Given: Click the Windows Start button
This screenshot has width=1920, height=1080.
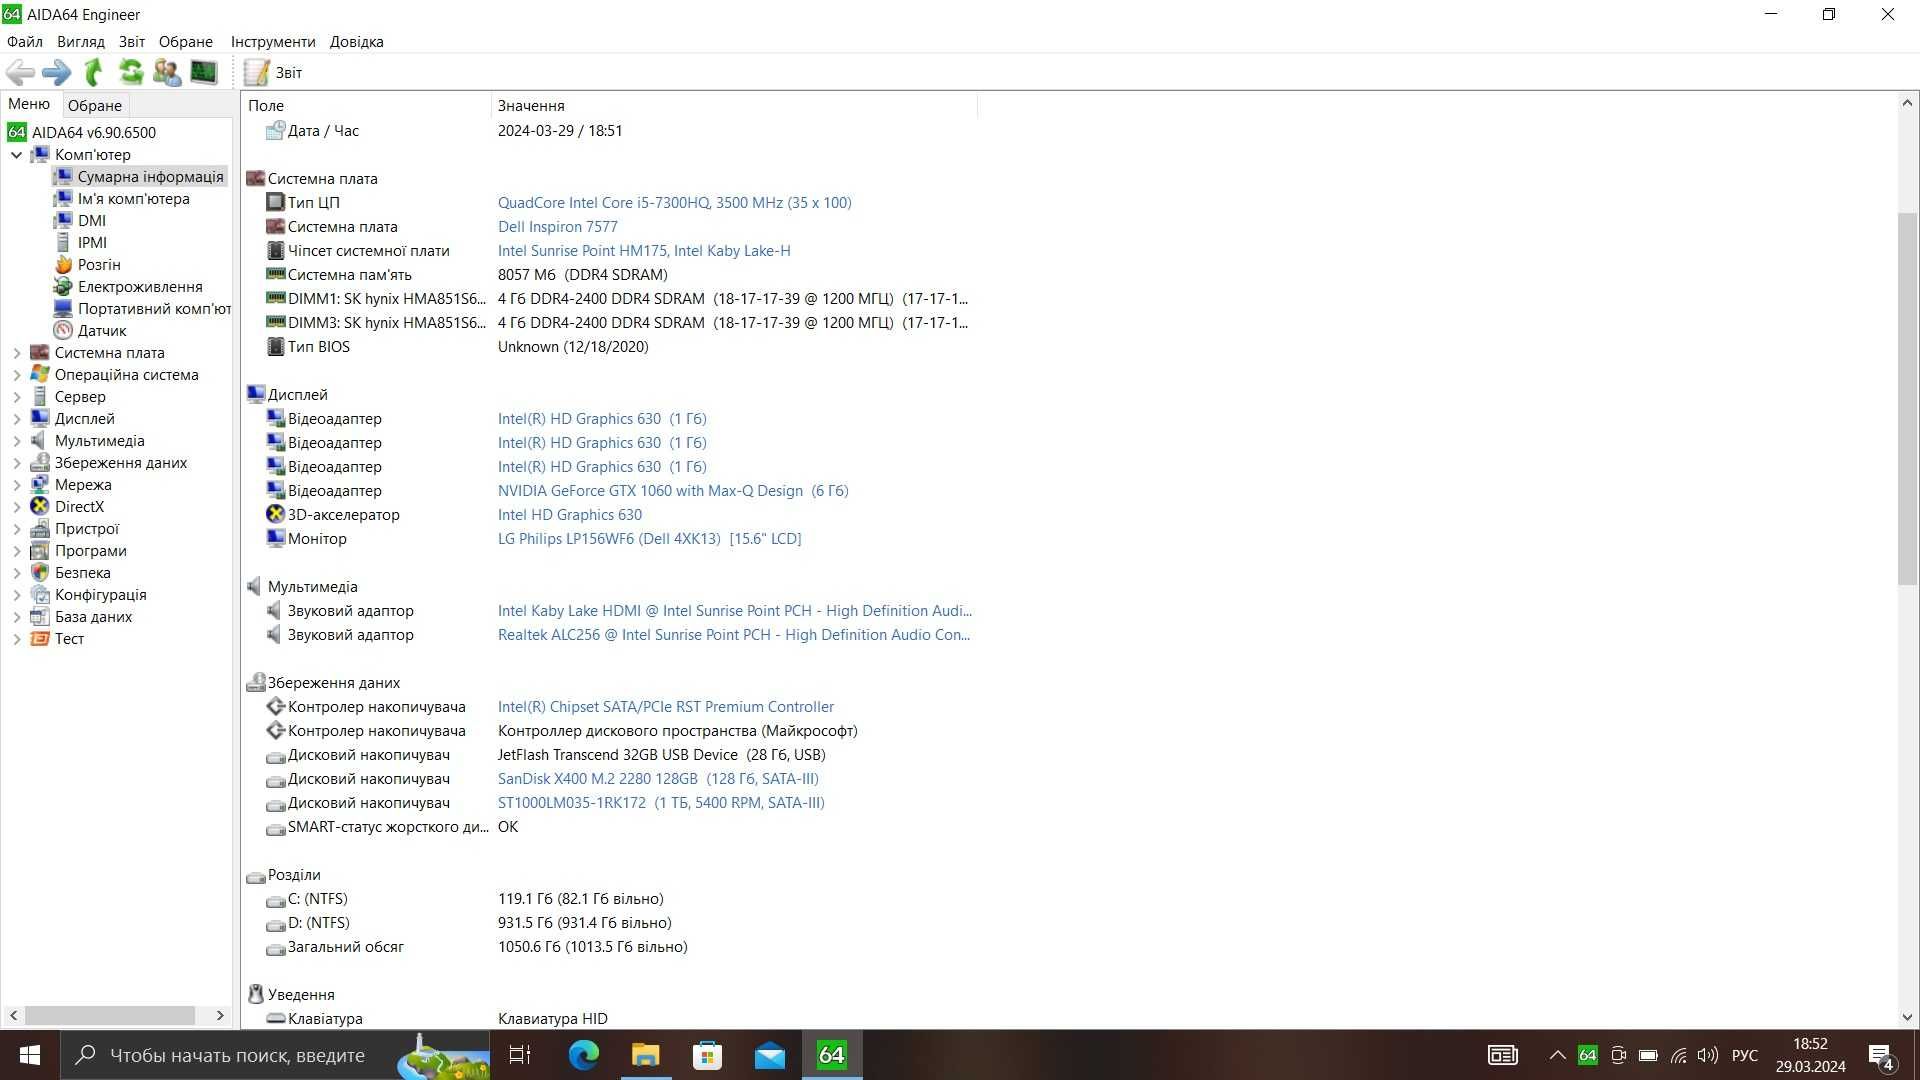Looking at the screenshot, I should (x=29, y=1055).
